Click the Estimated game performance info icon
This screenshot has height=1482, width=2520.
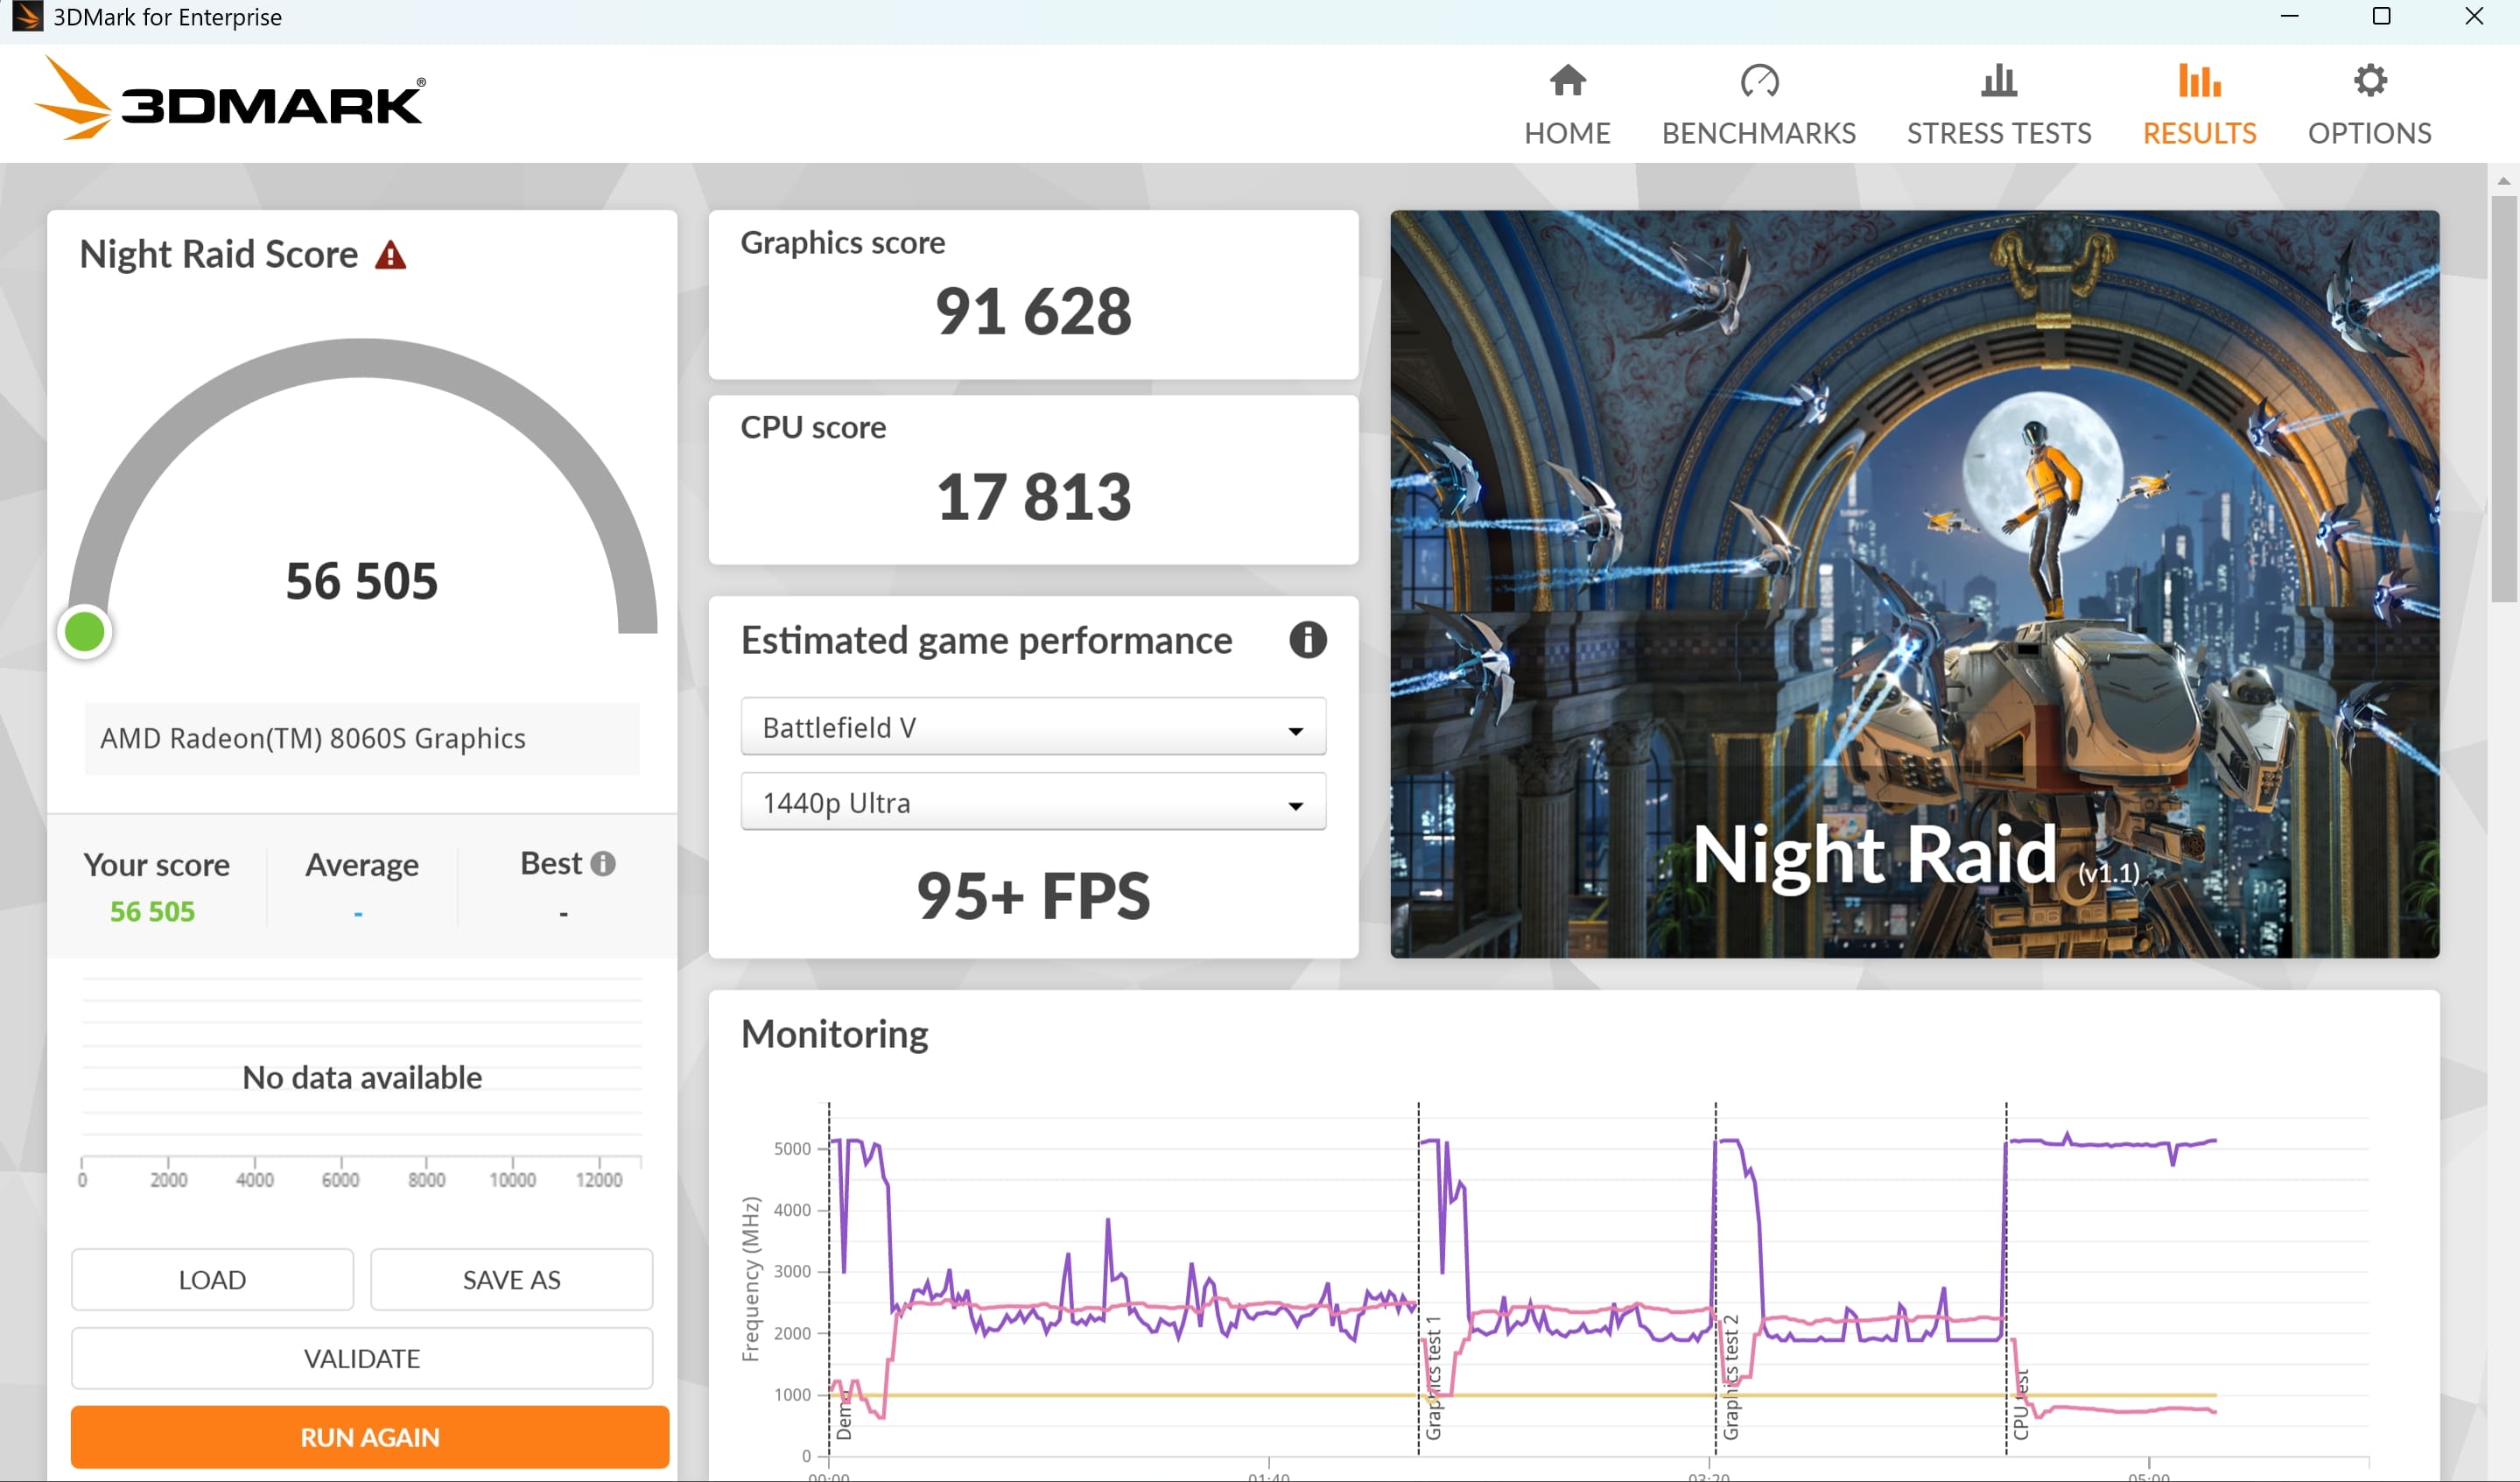(1307, 640)
